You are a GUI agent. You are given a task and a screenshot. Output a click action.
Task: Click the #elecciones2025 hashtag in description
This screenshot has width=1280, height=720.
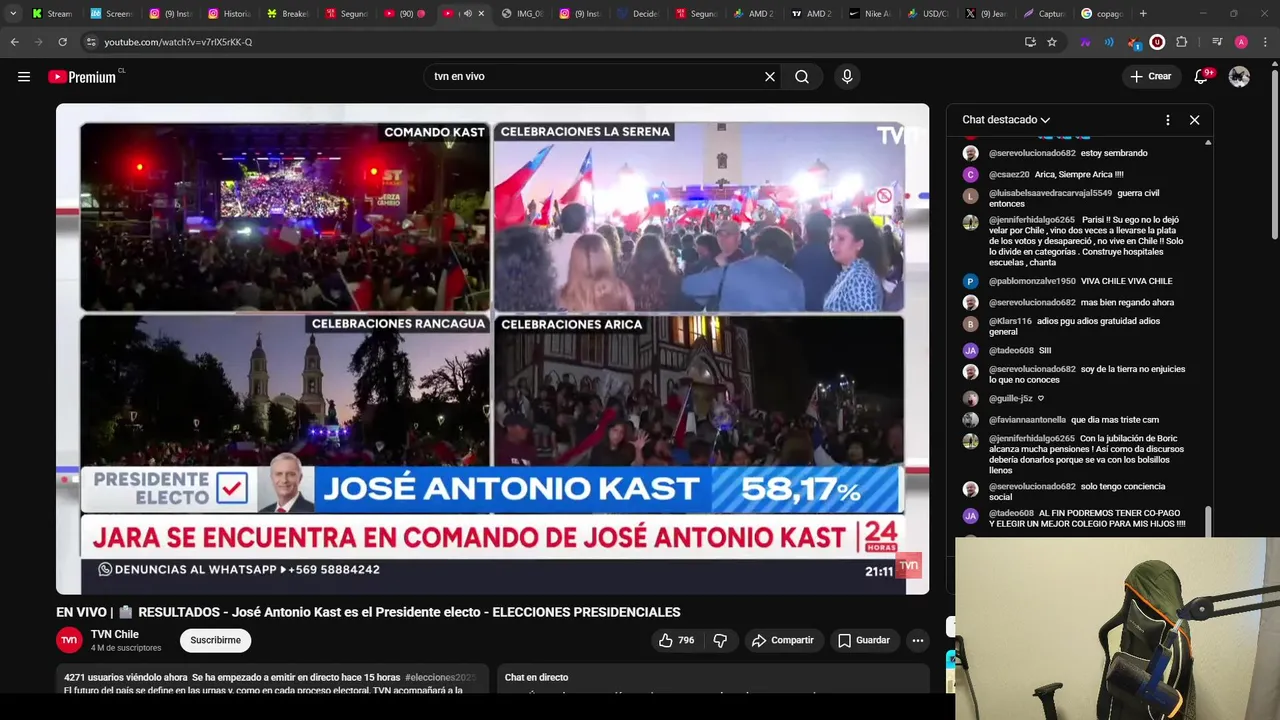[441, 677]
